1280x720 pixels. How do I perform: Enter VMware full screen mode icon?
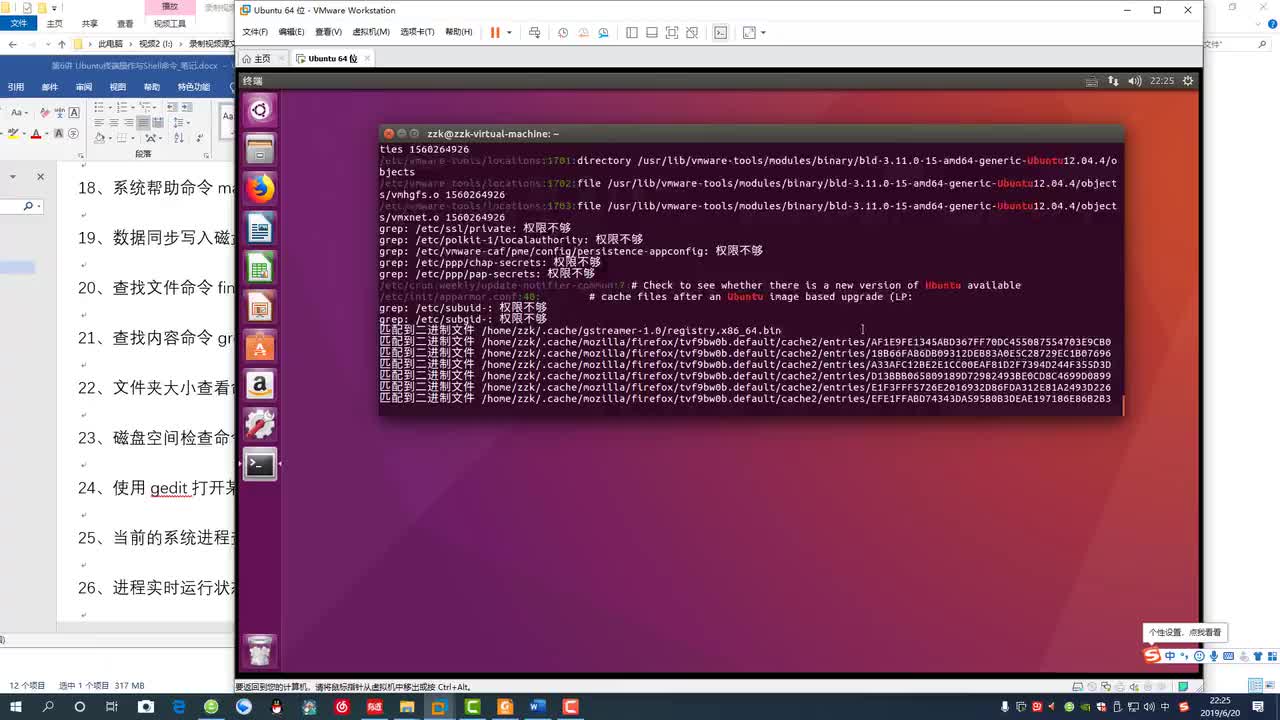672,32
